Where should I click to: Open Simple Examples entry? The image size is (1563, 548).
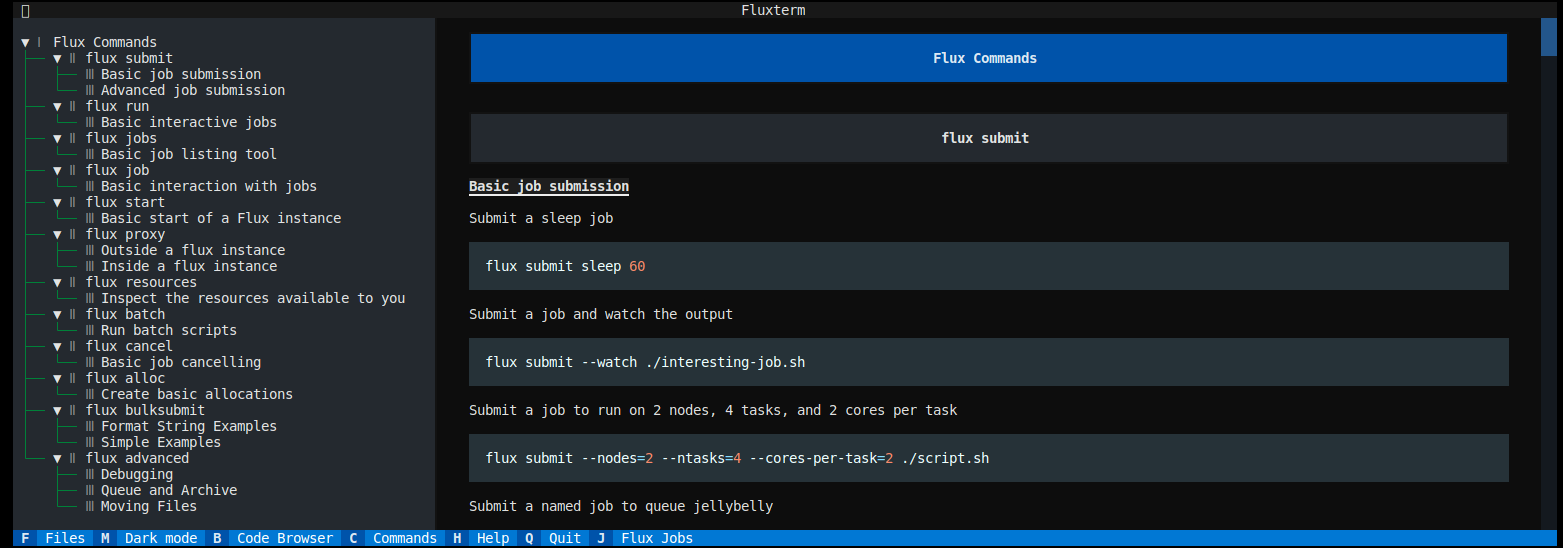click(161, 442)
